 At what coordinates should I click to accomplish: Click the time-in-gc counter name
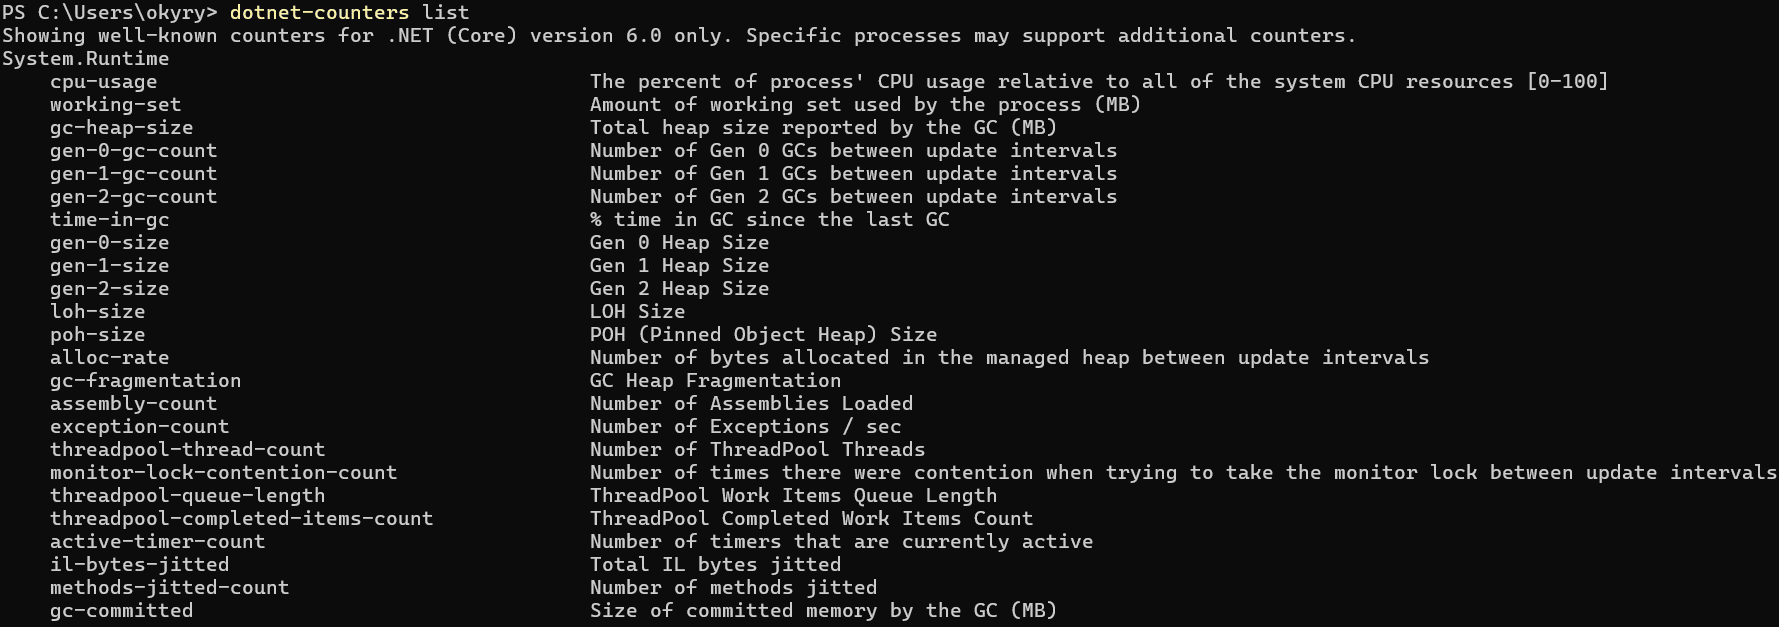tap(110, 220)
